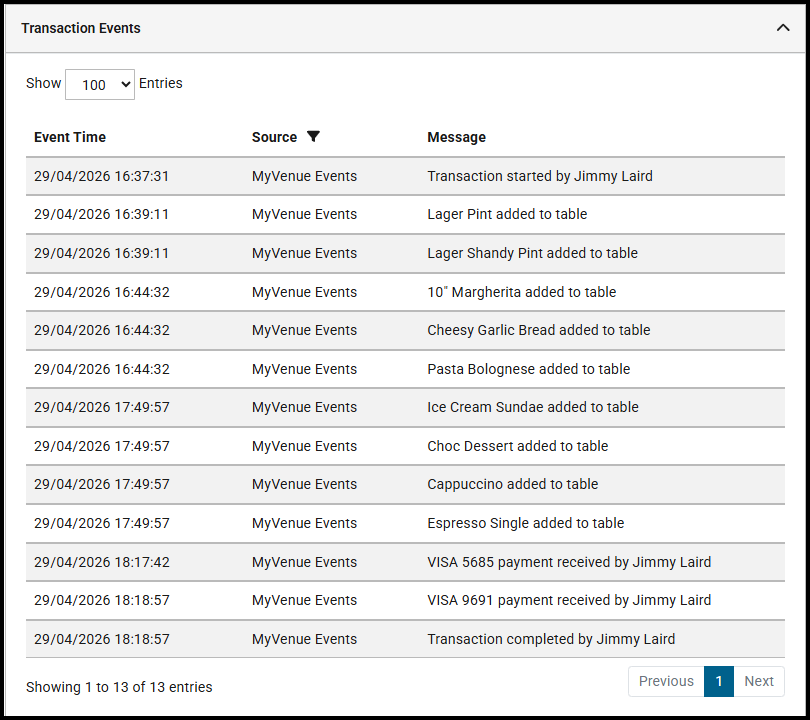Select page 1 in pagination

[719, 681]
